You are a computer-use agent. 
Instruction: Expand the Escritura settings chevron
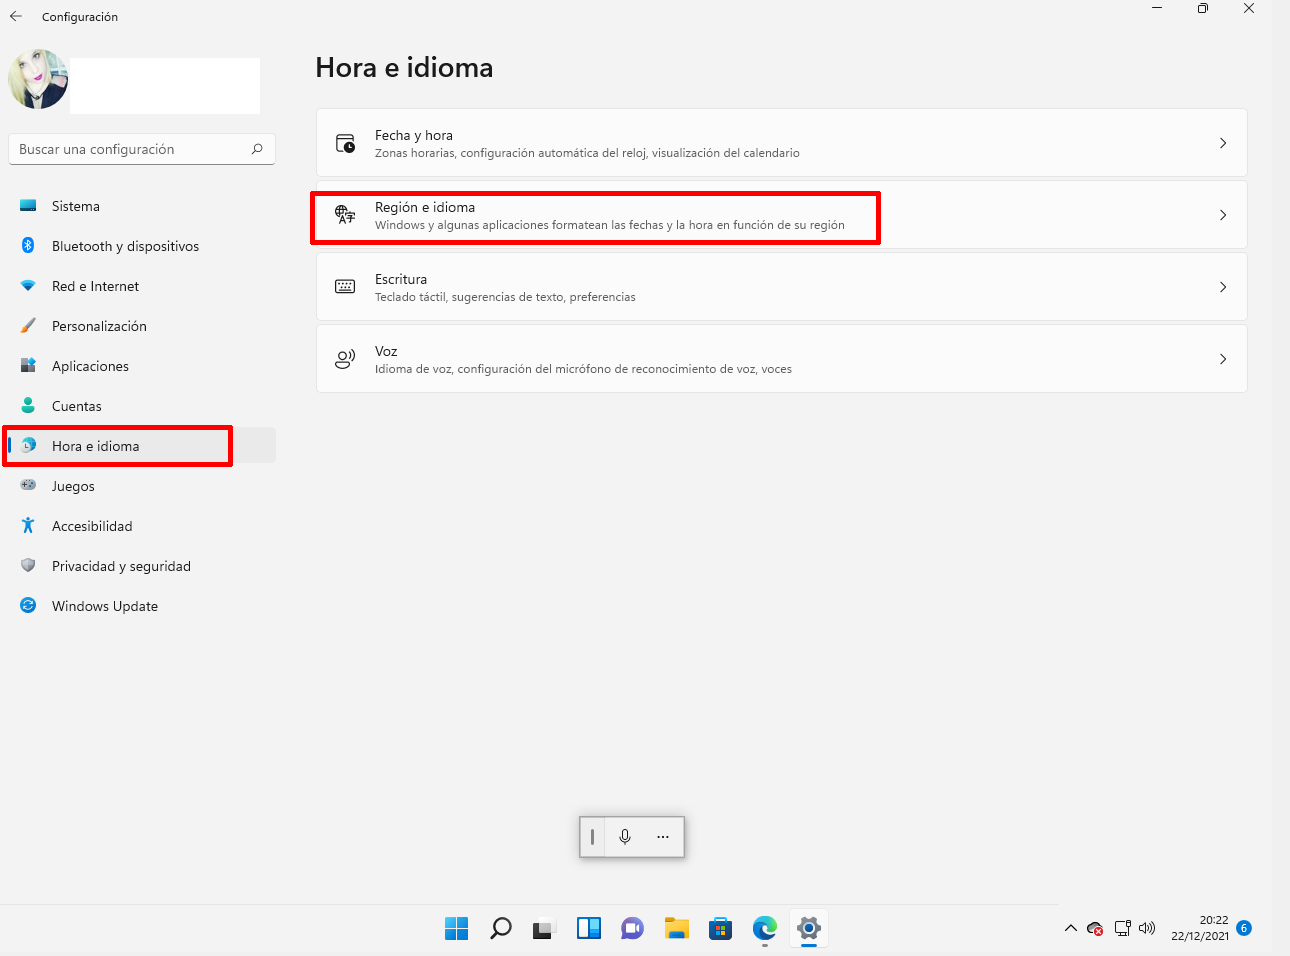(x=1223, y=287)
